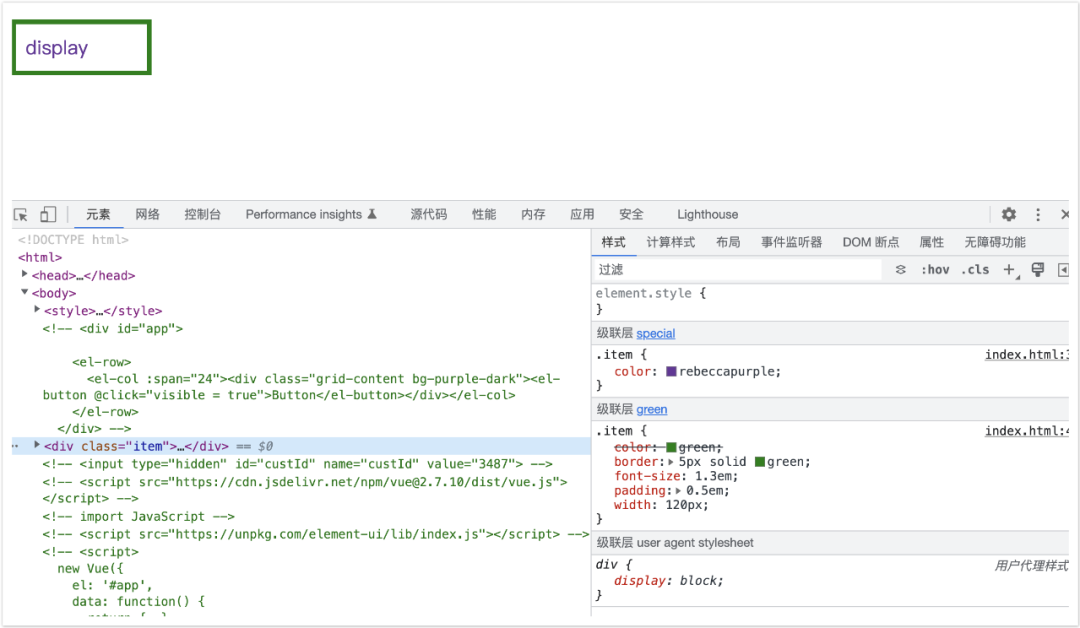Toggle the device toolbar icon
This screenshot has width=1080, height=628.
(48, 215)
